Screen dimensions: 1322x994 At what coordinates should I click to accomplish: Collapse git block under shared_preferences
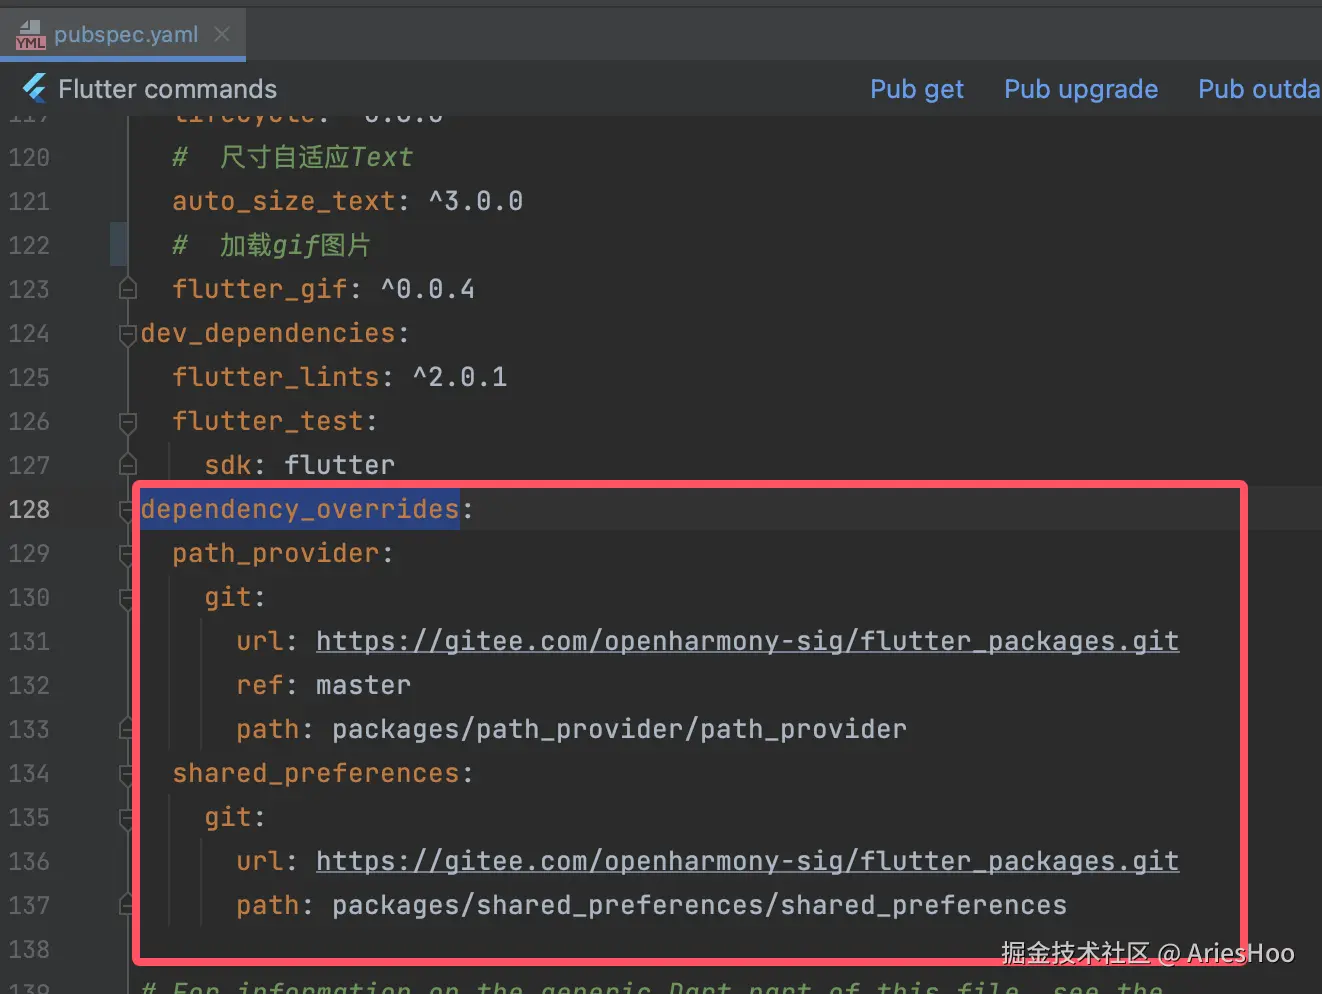click(x=127, y=818)
